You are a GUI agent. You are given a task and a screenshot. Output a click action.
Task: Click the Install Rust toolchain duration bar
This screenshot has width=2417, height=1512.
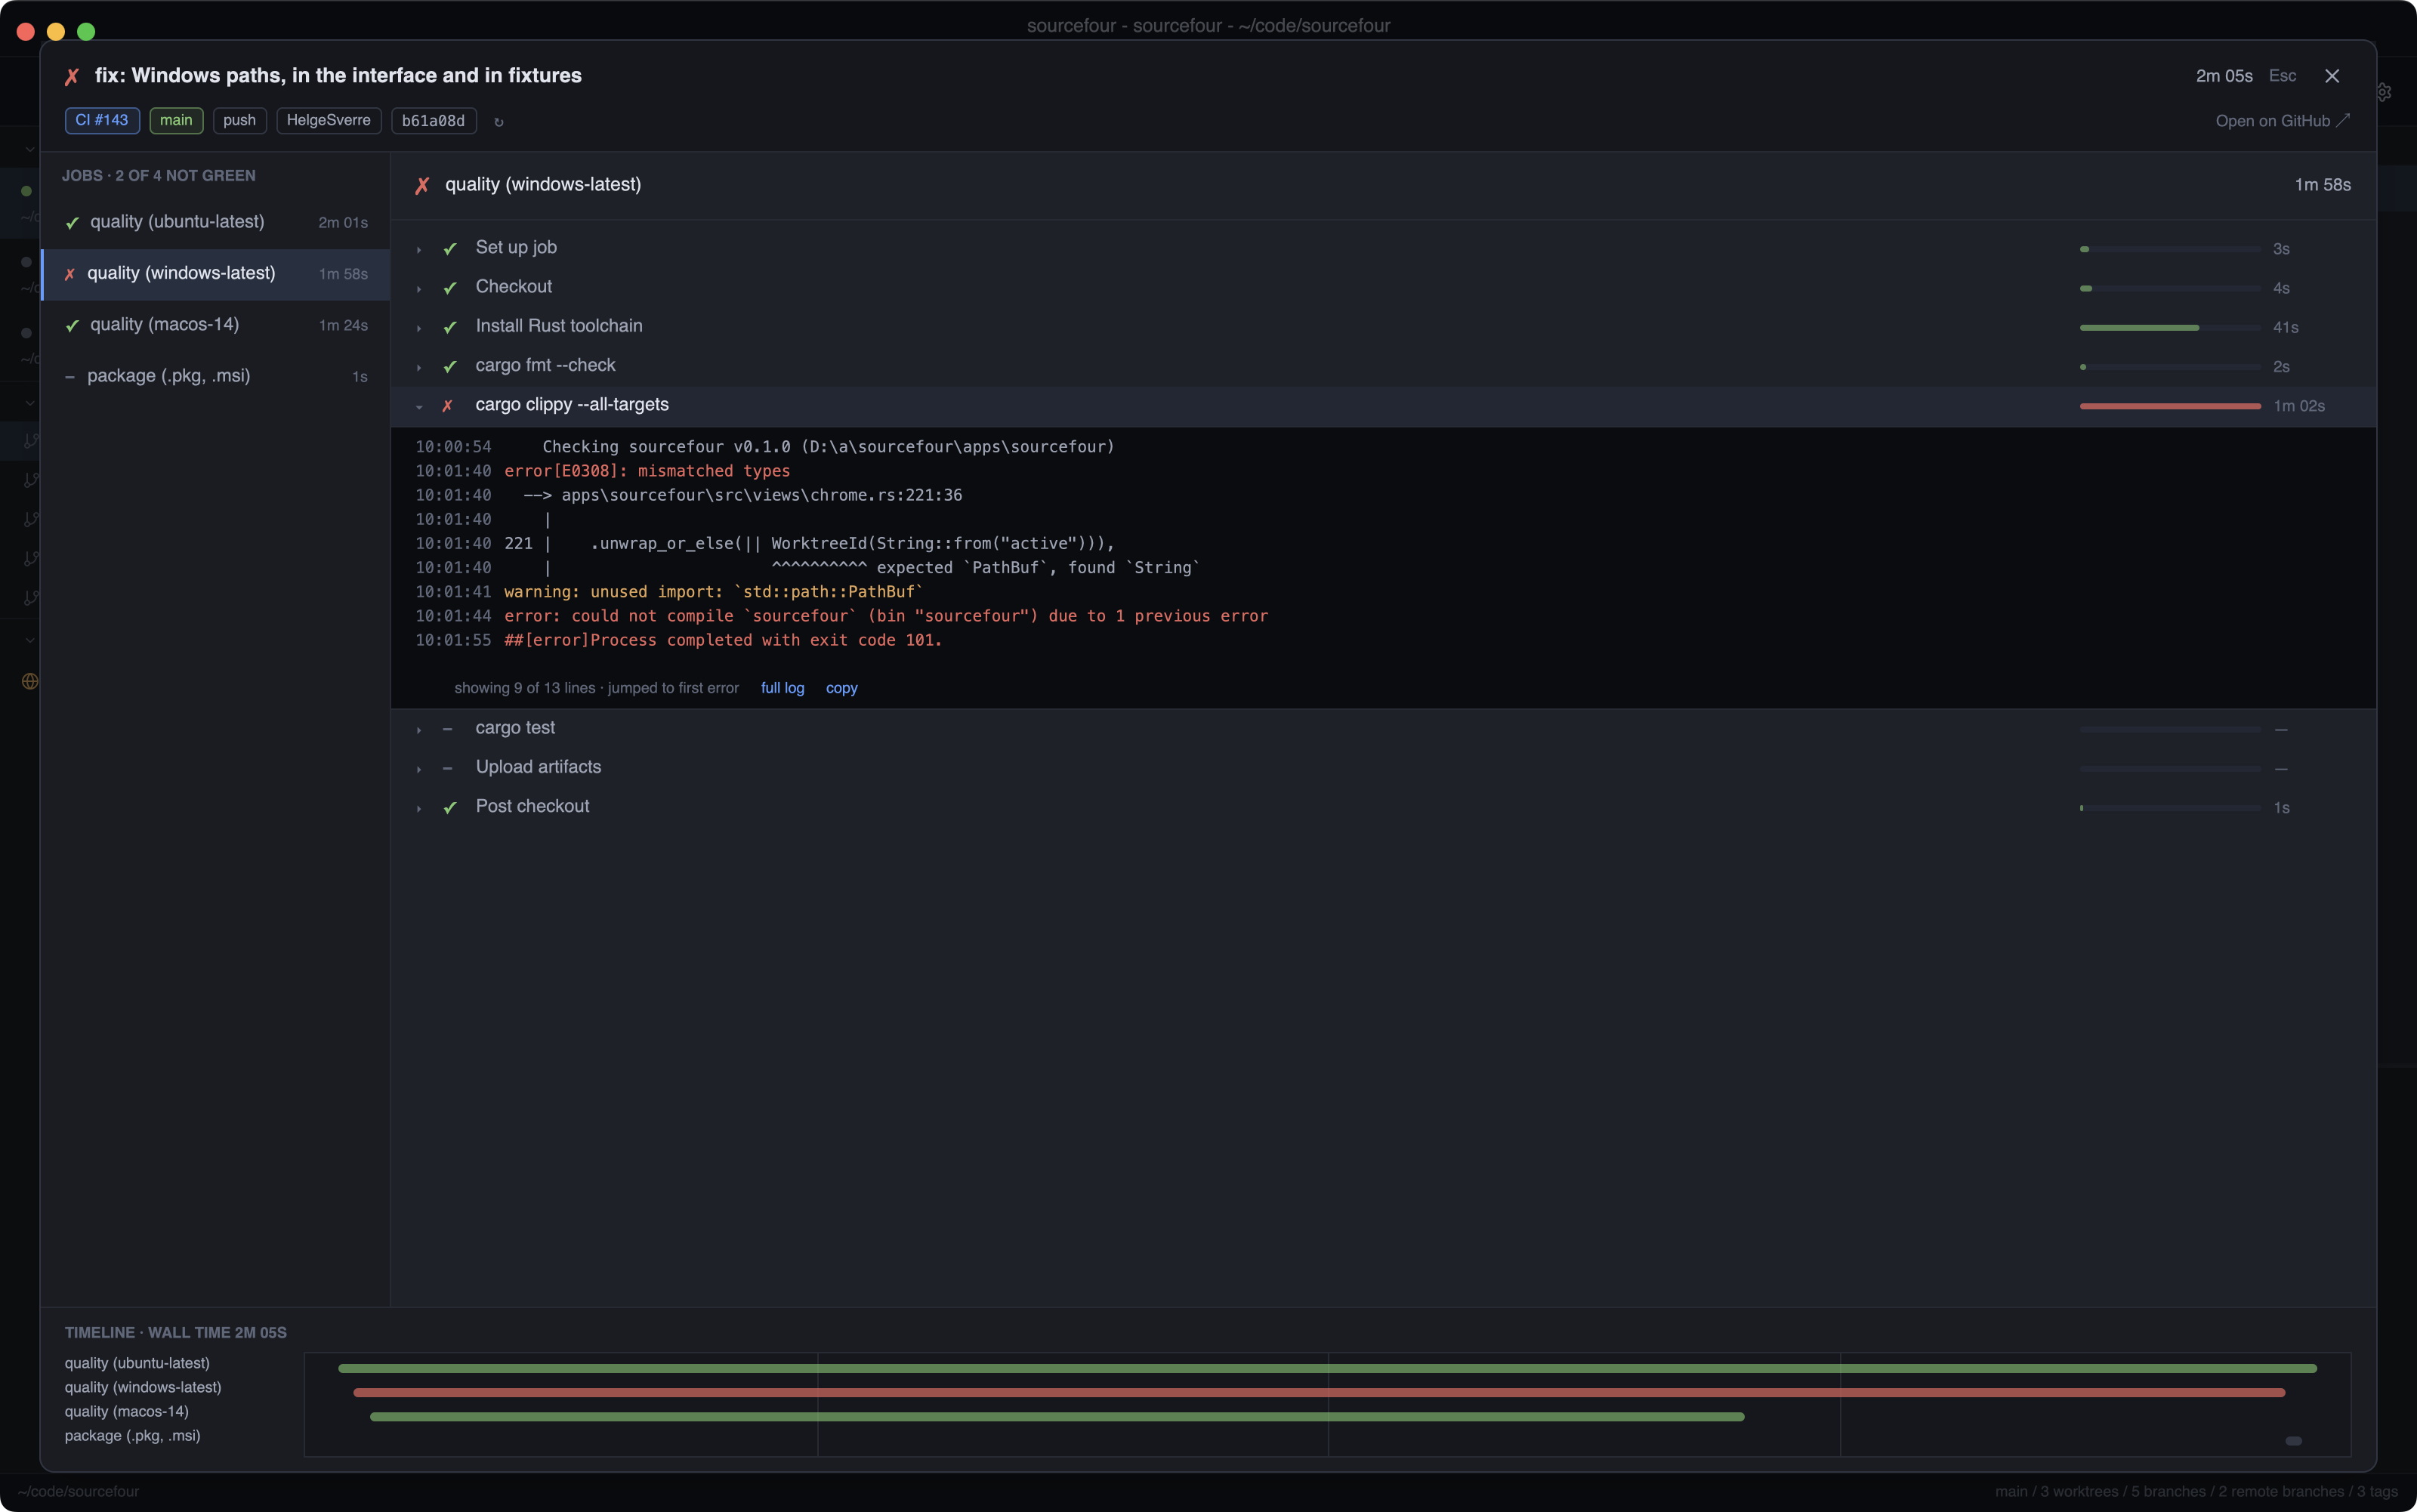point(2169,328)
